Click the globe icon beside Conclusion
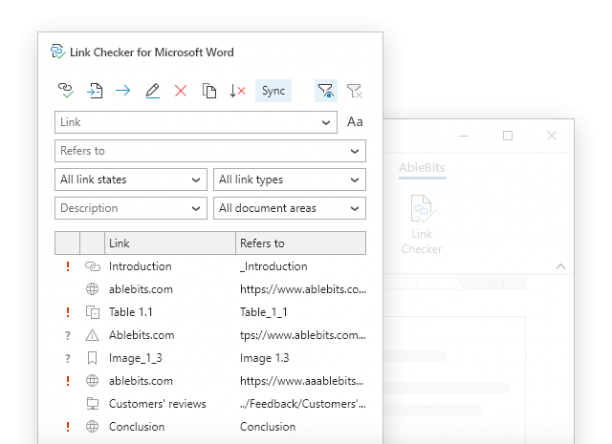612x444 pixels. pyautogui.click(x=92, y=427)
